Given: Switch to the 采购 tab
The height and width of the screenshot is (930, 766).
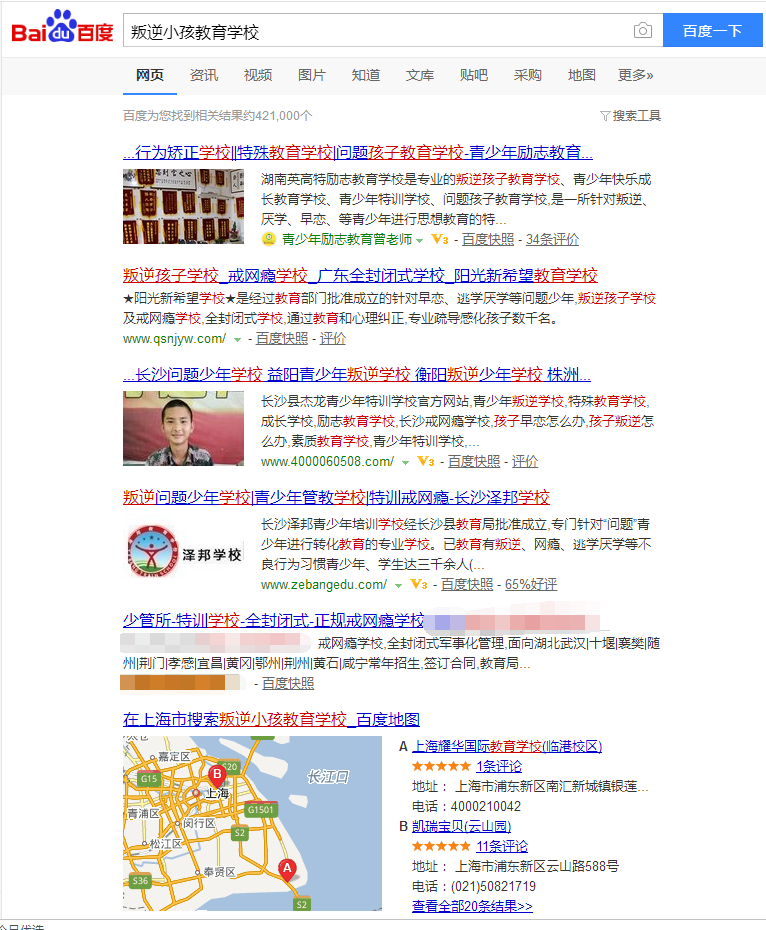Looking at the screenshot, I should click(527, 75).
